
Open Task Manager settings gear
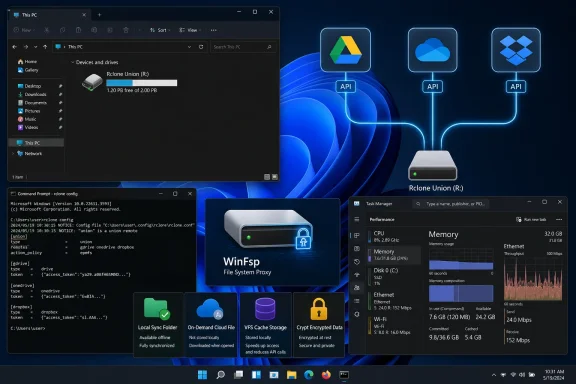(x=357, y=314)
